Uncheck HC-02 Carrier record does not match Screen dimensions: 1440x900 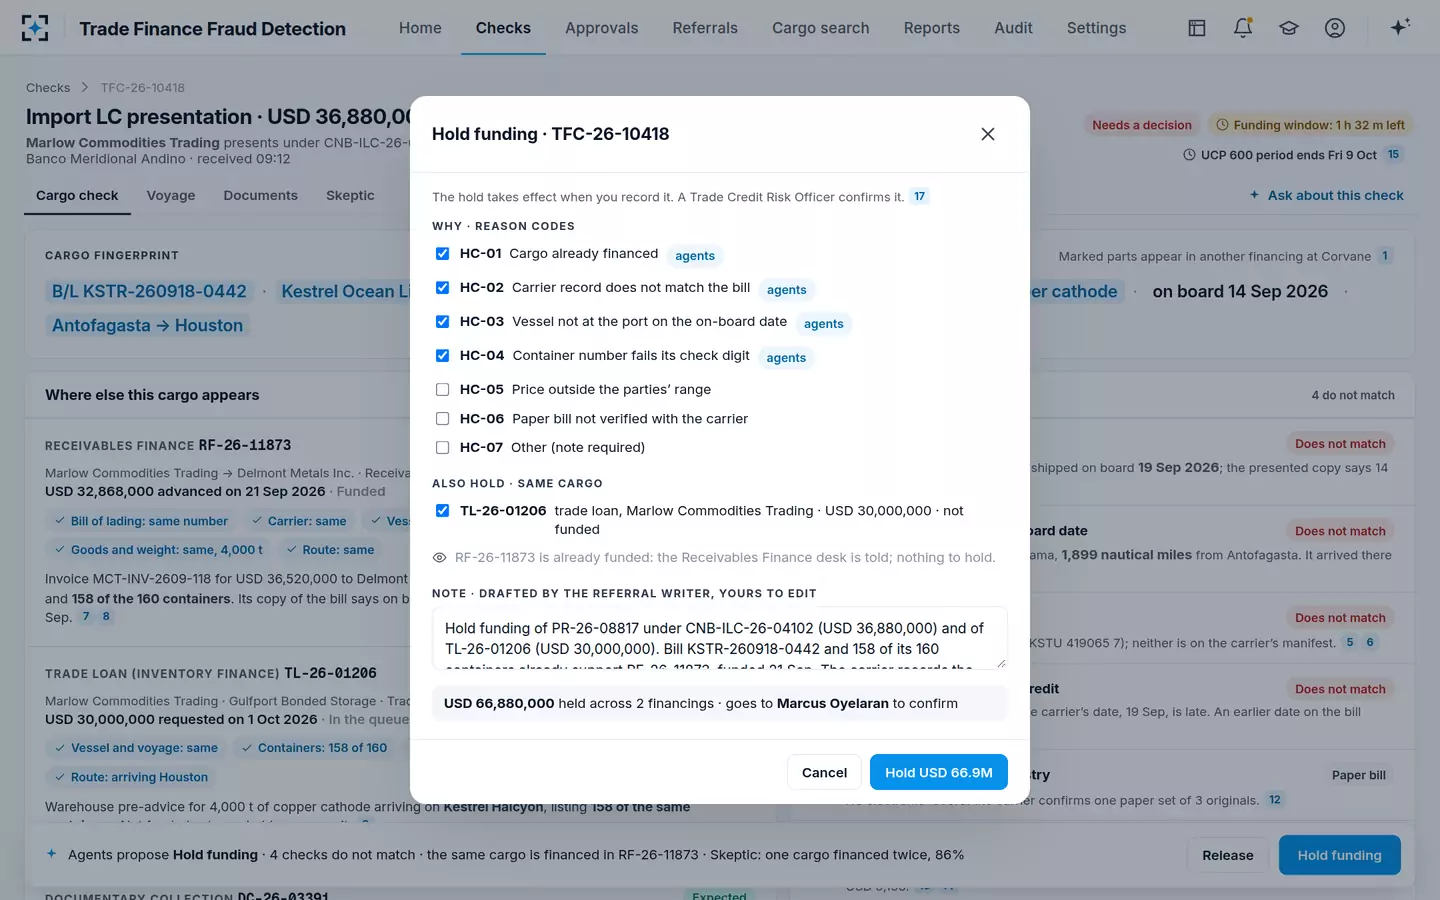coord(442,288)
